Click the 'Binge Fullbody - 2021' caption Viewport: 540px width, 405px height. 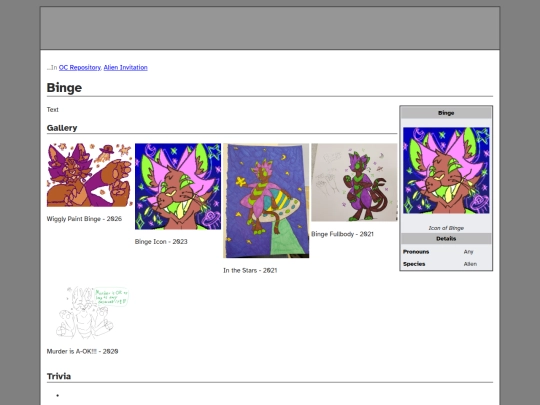(342, 234)
